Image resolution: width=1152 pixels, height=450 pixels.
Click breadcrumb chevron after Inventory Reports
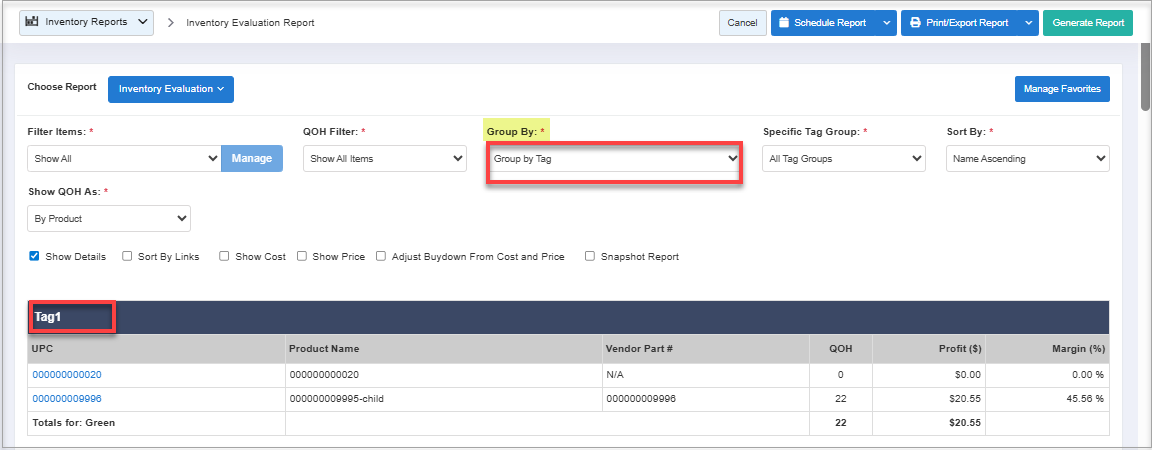[x=171, y=23]
